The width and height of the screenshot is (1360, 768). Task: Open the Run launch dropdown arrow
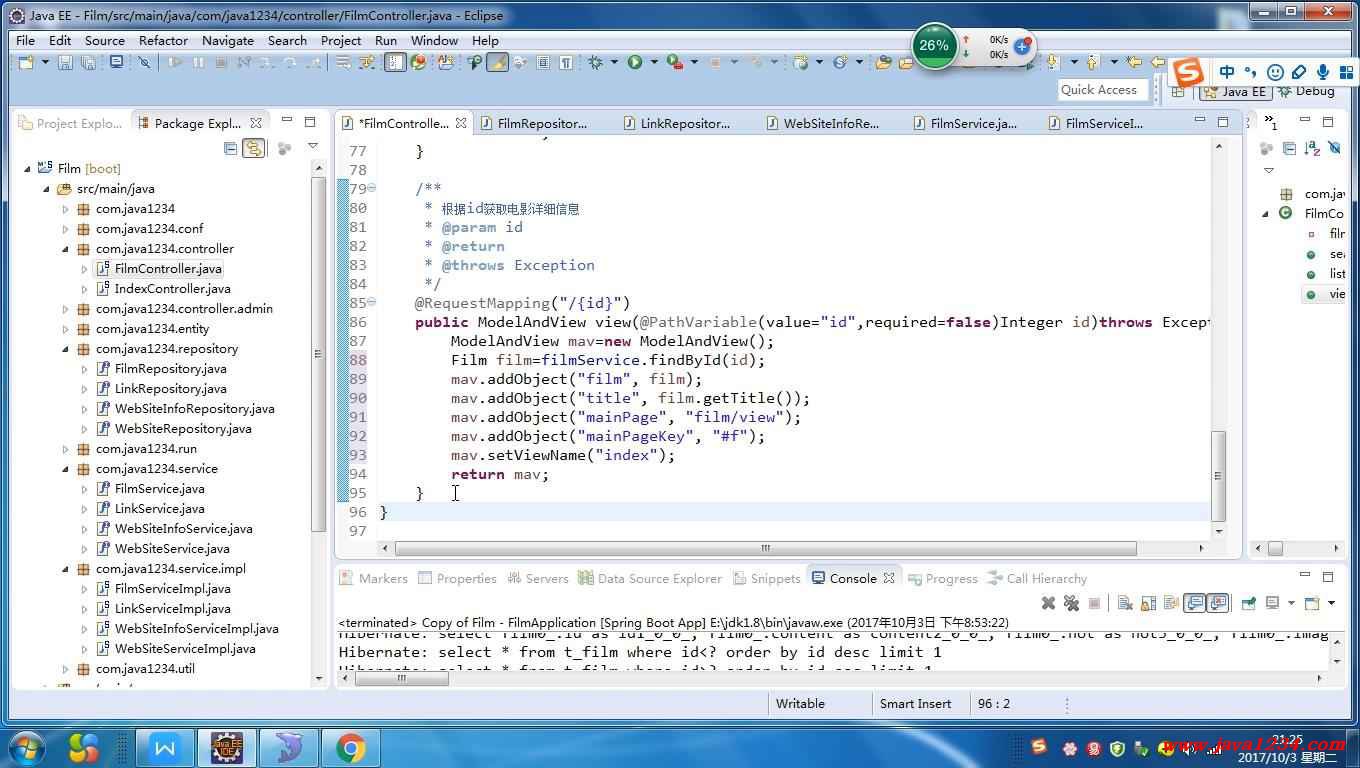(x=654, y=62)
